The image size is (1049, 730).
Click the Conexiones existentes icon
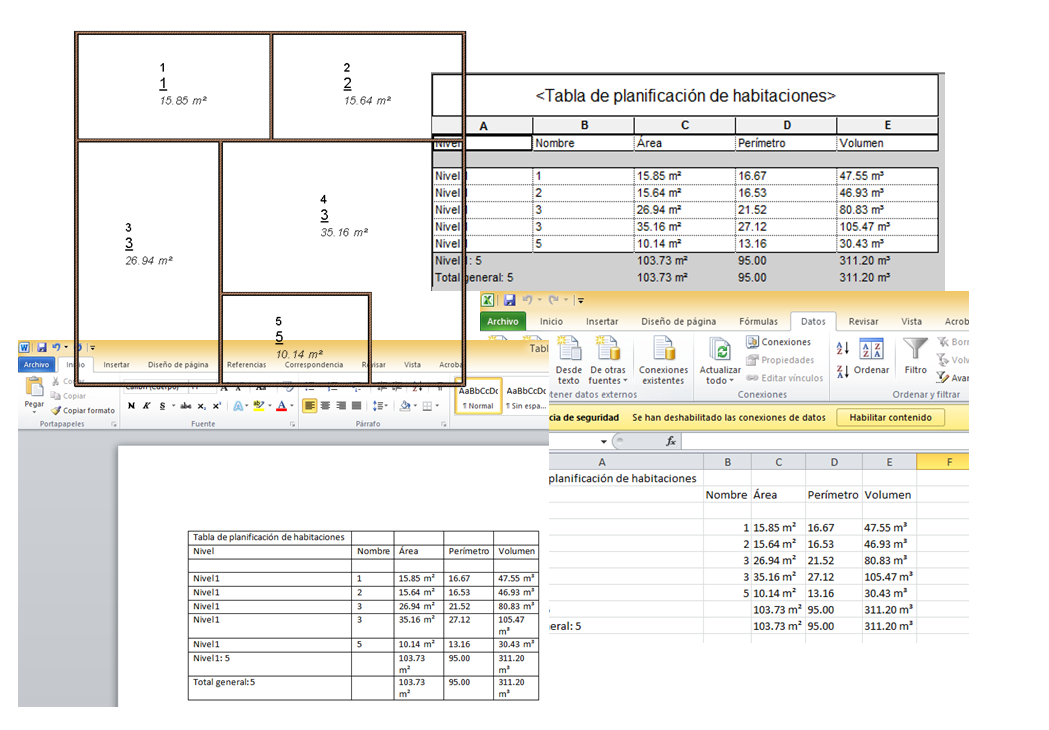(x=663, y=350)
